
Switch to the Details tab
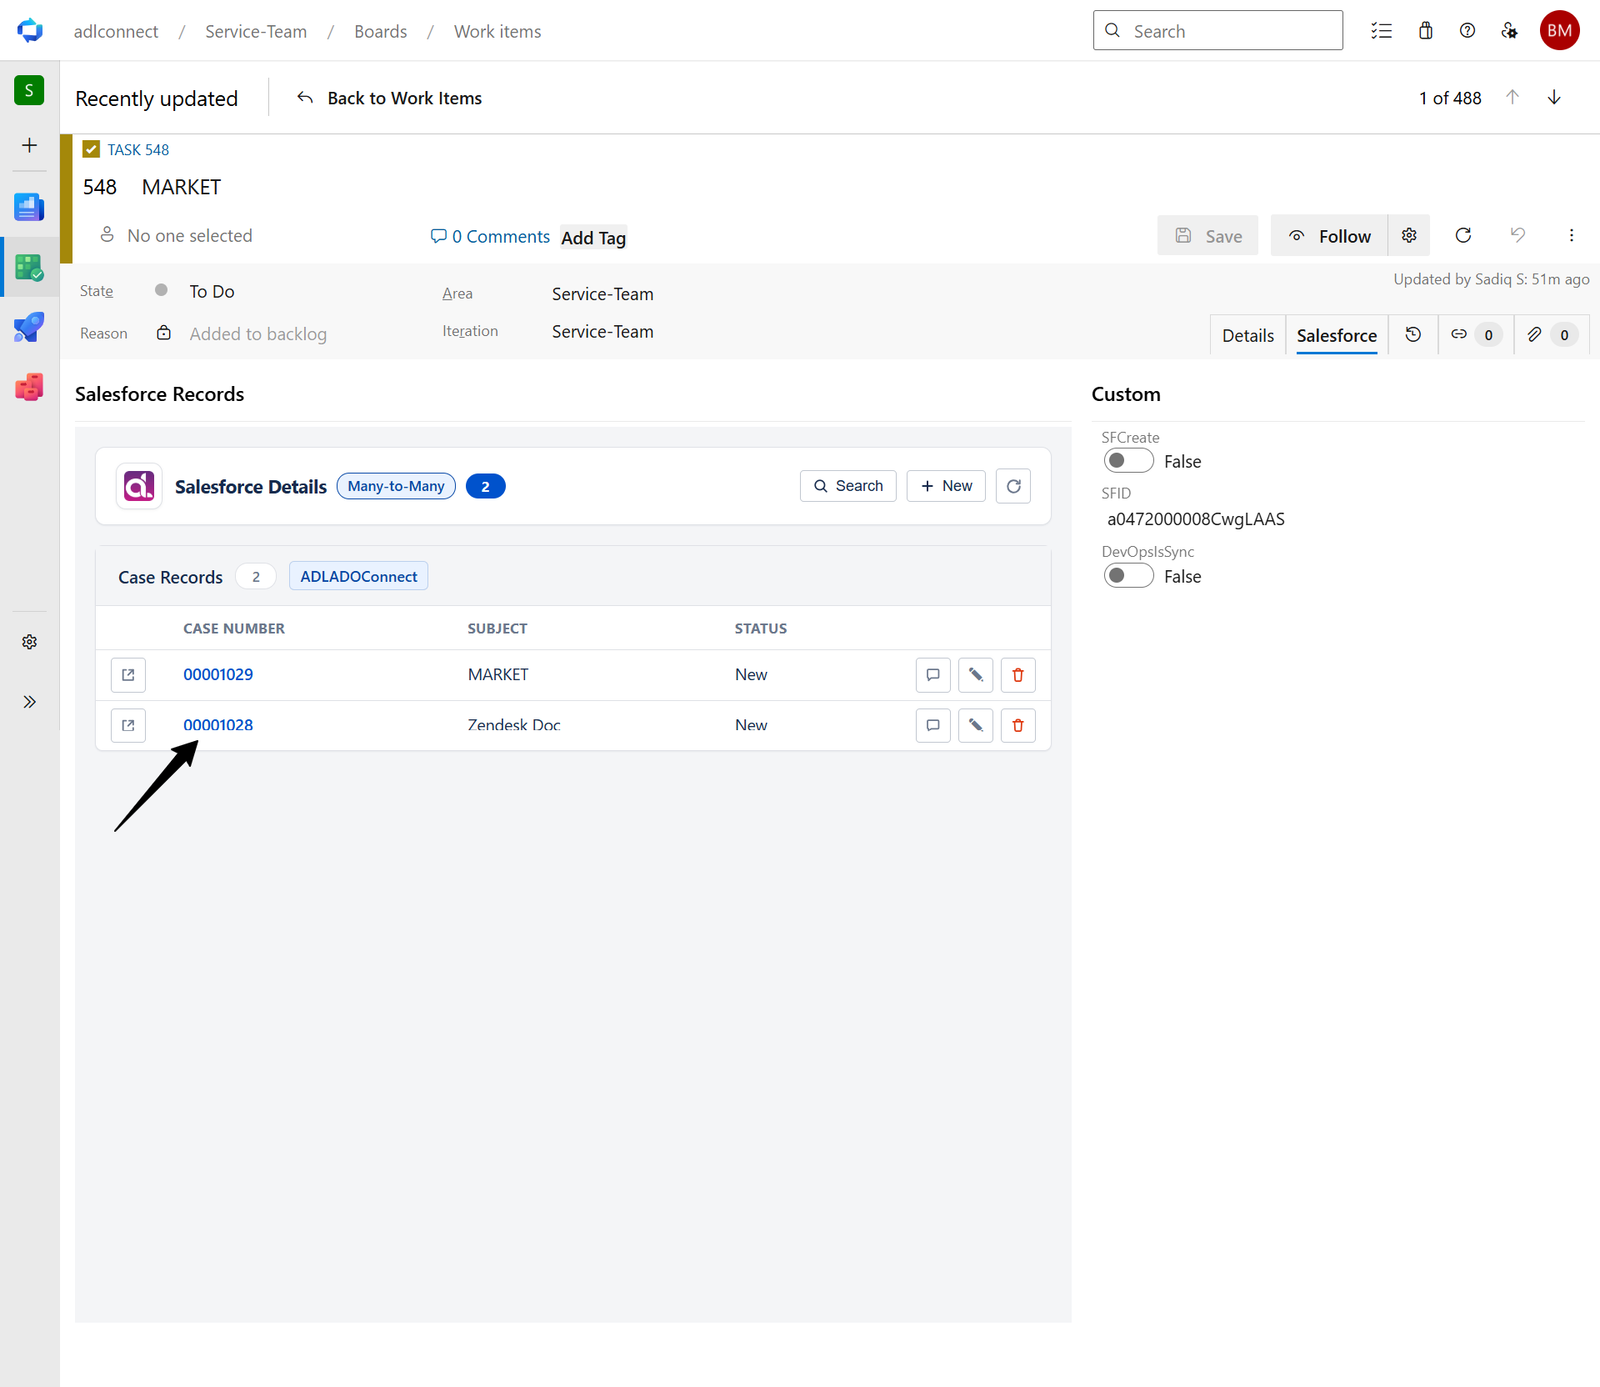tap(1247, 335)
